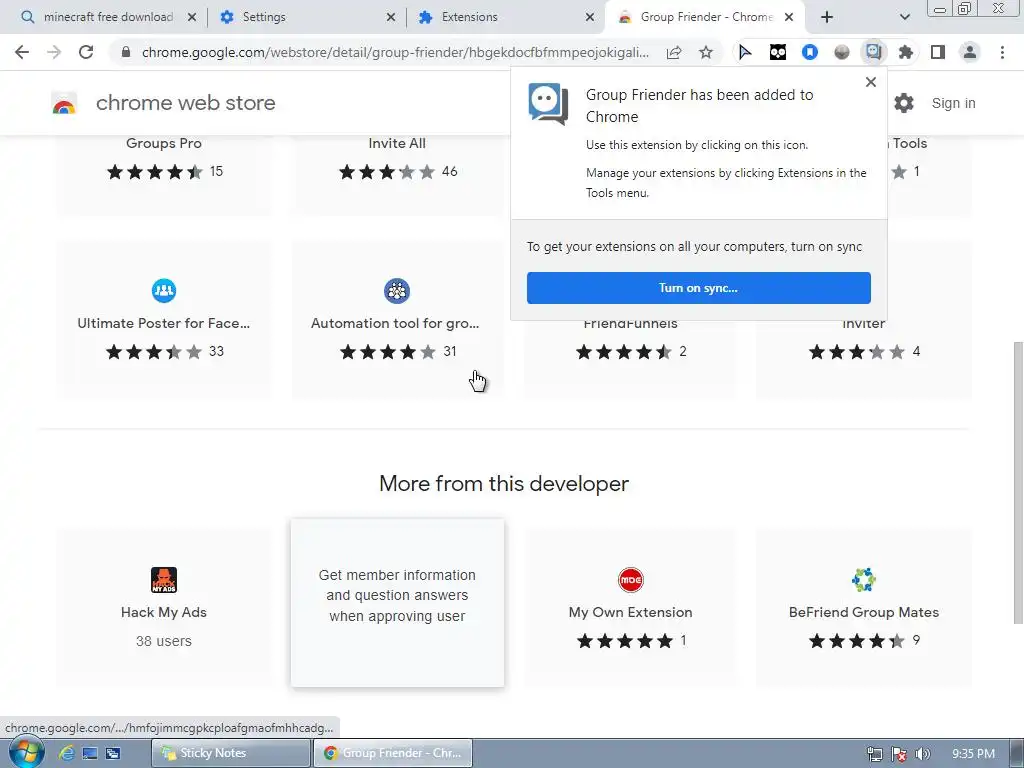The height and width of the screenshot is (768, 1024).
Task: Open the hovered member information extension card
Action: tap(397, 603)
